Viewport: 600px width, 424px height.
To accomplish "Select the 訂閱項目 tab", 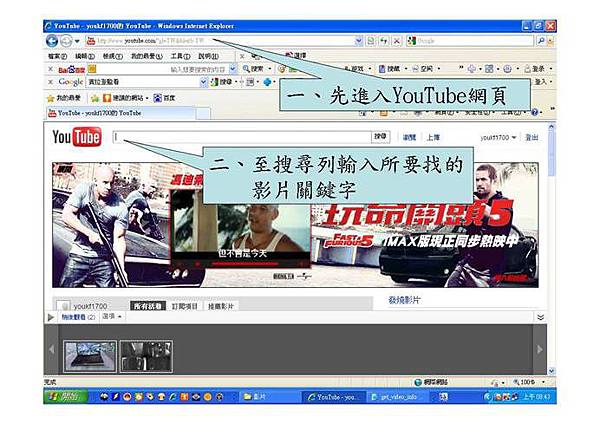I will click(184, 306).
